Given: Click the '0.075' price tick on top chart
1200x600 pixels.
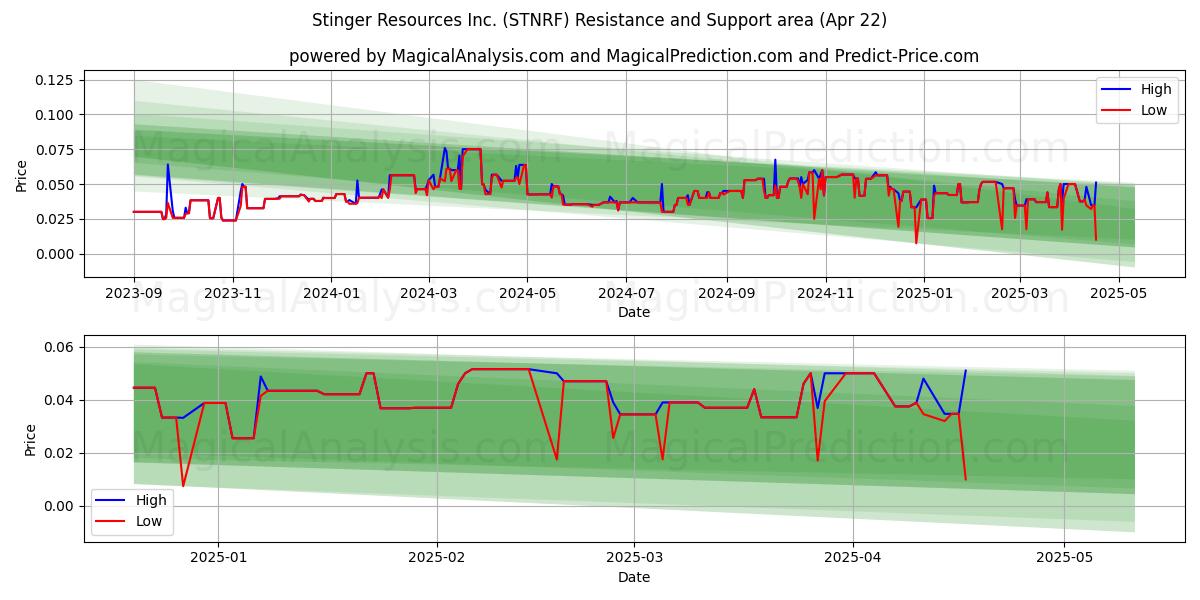Looking at the screenshot, I should tap(57, 150).
